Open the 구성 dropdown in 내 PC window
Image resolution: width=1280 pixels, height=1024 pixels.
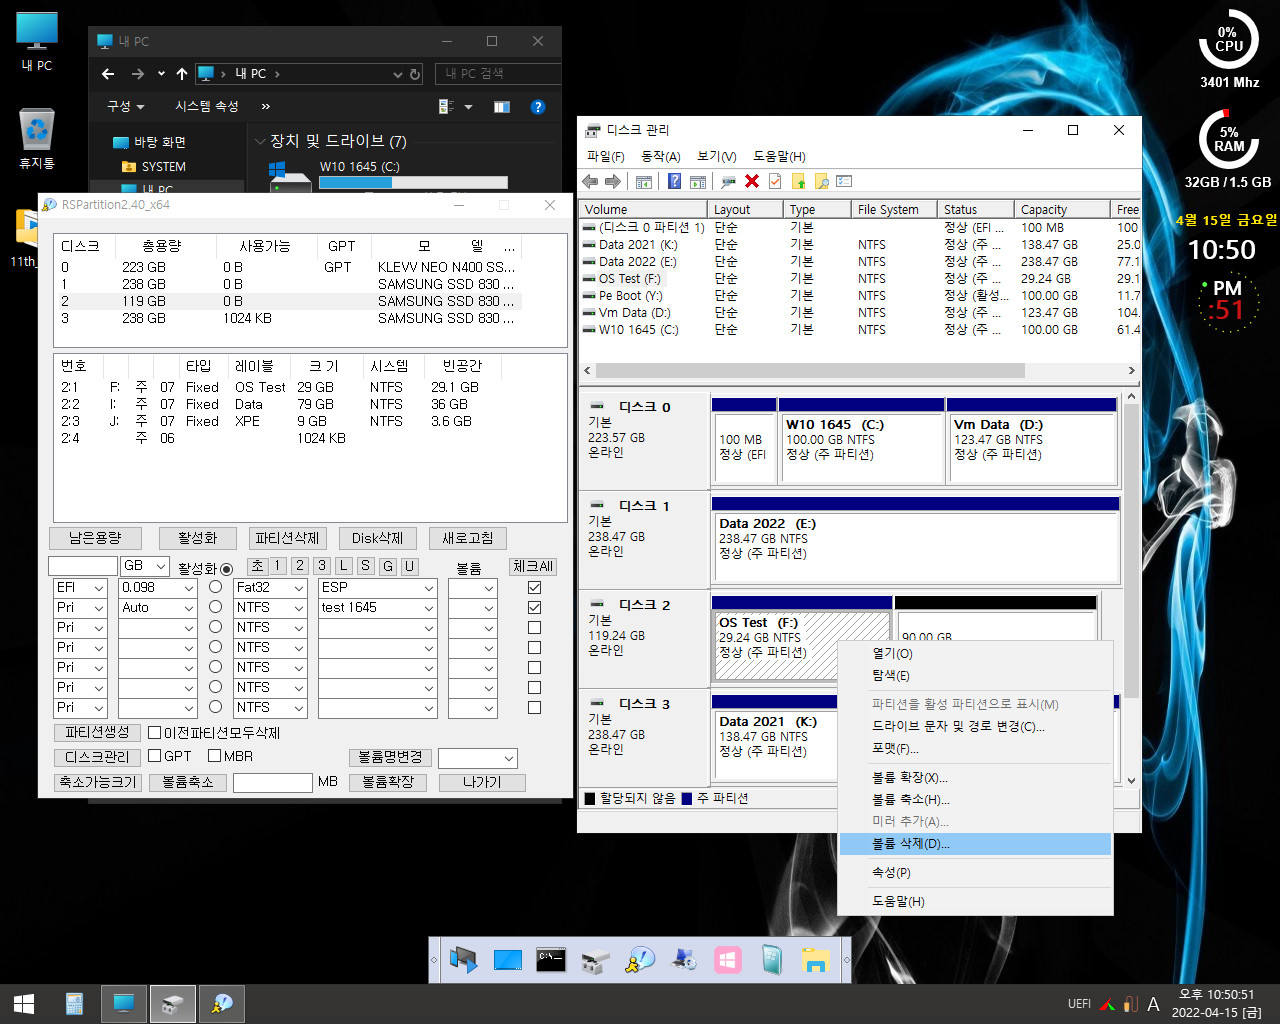click(126, 106)
